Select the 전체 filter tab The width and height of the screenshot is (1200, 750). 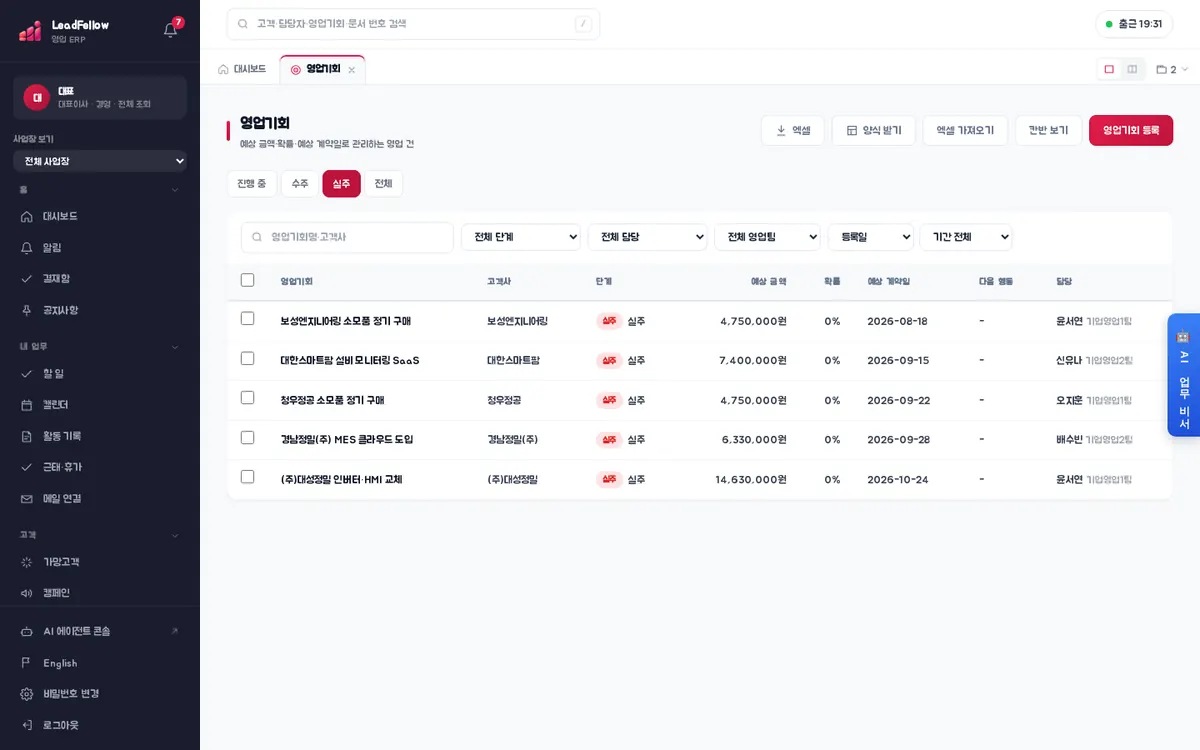click(383, 184)
